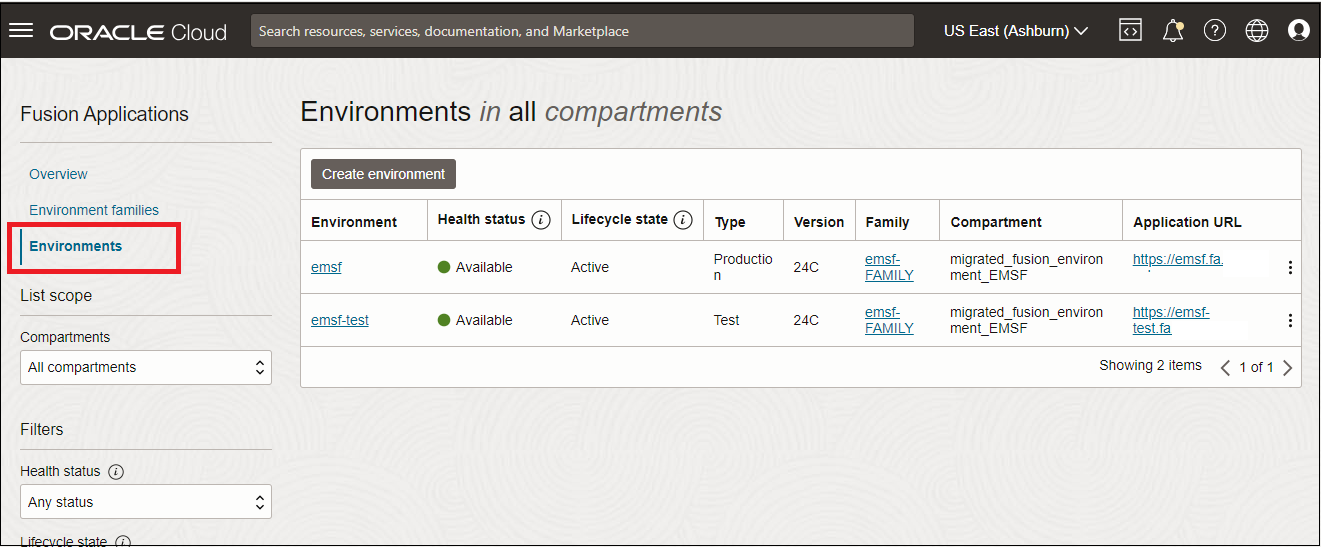
Task: Open the language globe icon
Action: pyautogui.click(x=1256, y=31)
